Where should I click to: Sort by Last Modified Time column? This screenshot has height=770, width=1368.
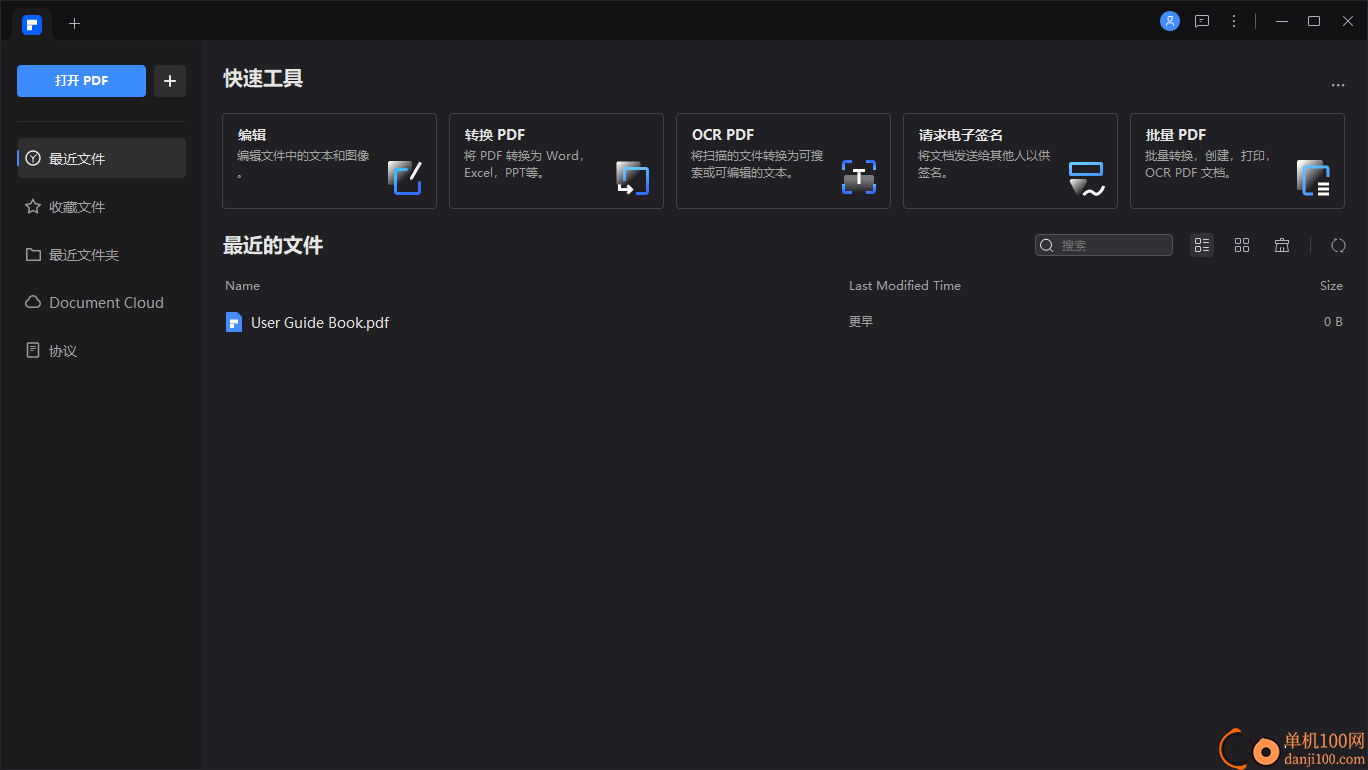click(x=905, y=286)
